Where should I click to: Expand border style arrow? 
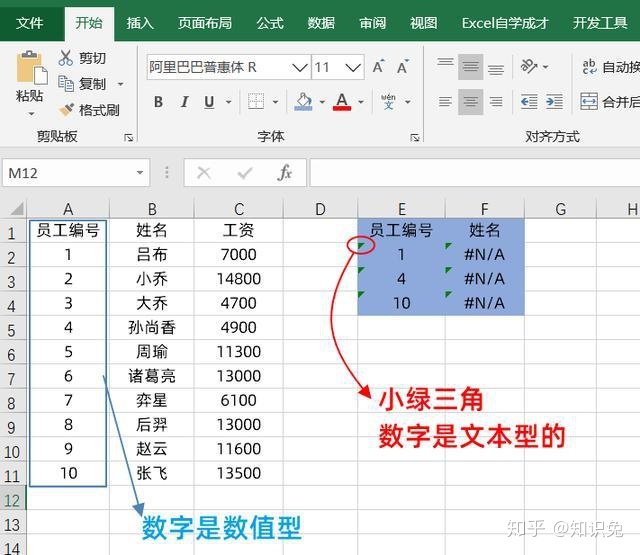pyautogui.click(x=276, y=102)
